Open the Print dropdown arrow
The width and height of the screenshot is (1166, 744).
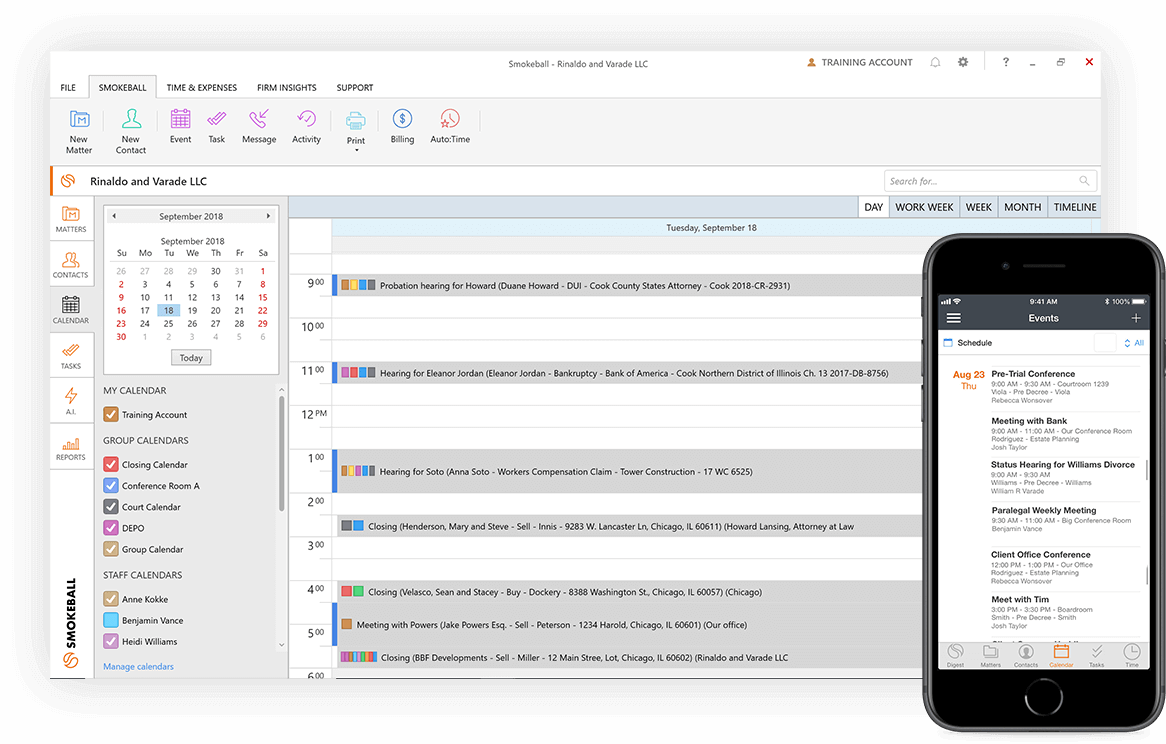356,150
